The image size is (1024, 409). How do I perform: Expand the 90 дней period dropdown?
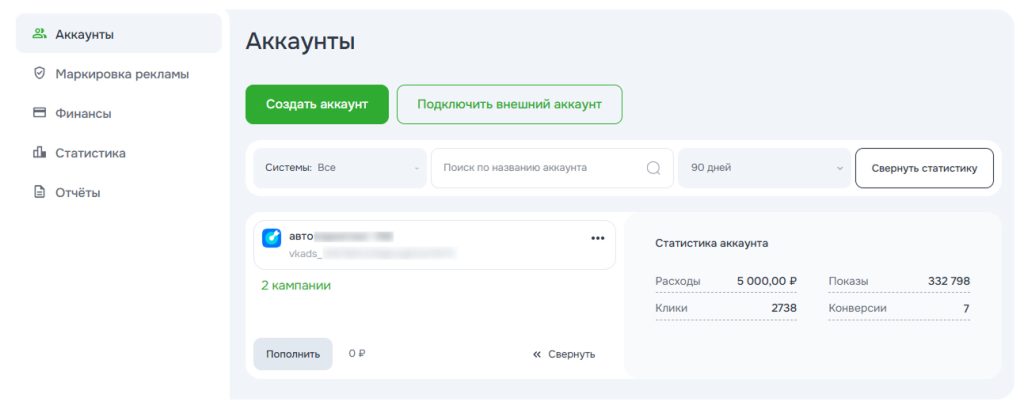764,168
